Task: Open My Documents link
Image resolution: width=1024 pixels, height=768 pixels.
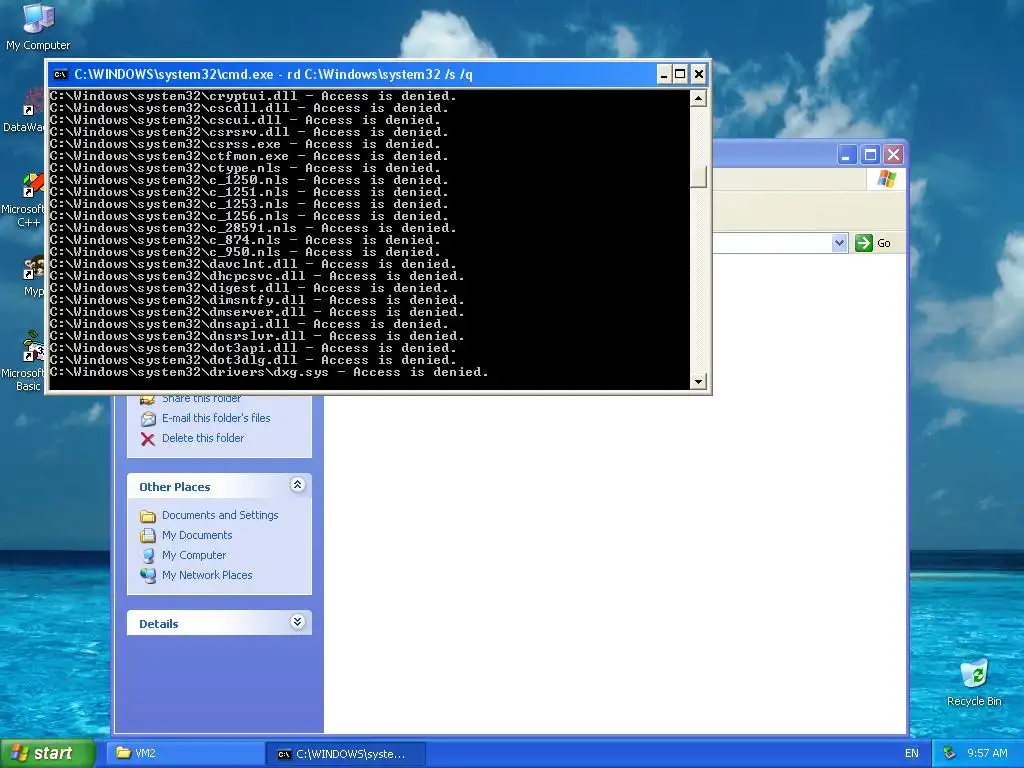Action: 197,535
